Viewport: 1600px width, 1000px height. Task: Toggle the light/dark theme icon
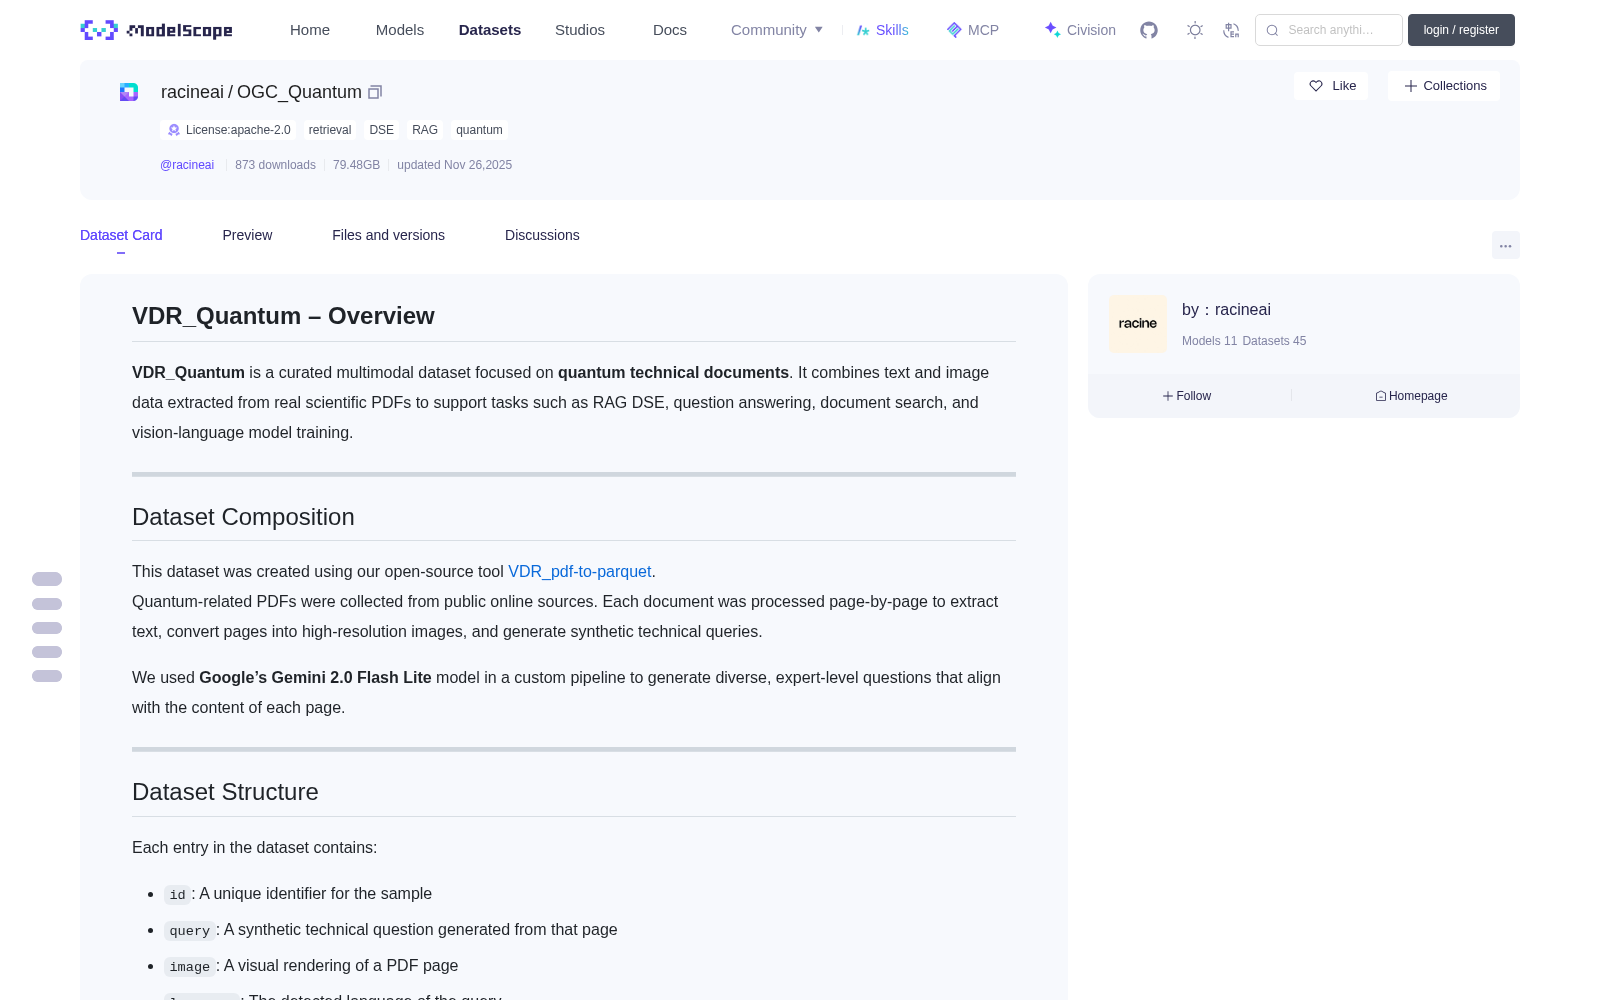[1195, 30]
